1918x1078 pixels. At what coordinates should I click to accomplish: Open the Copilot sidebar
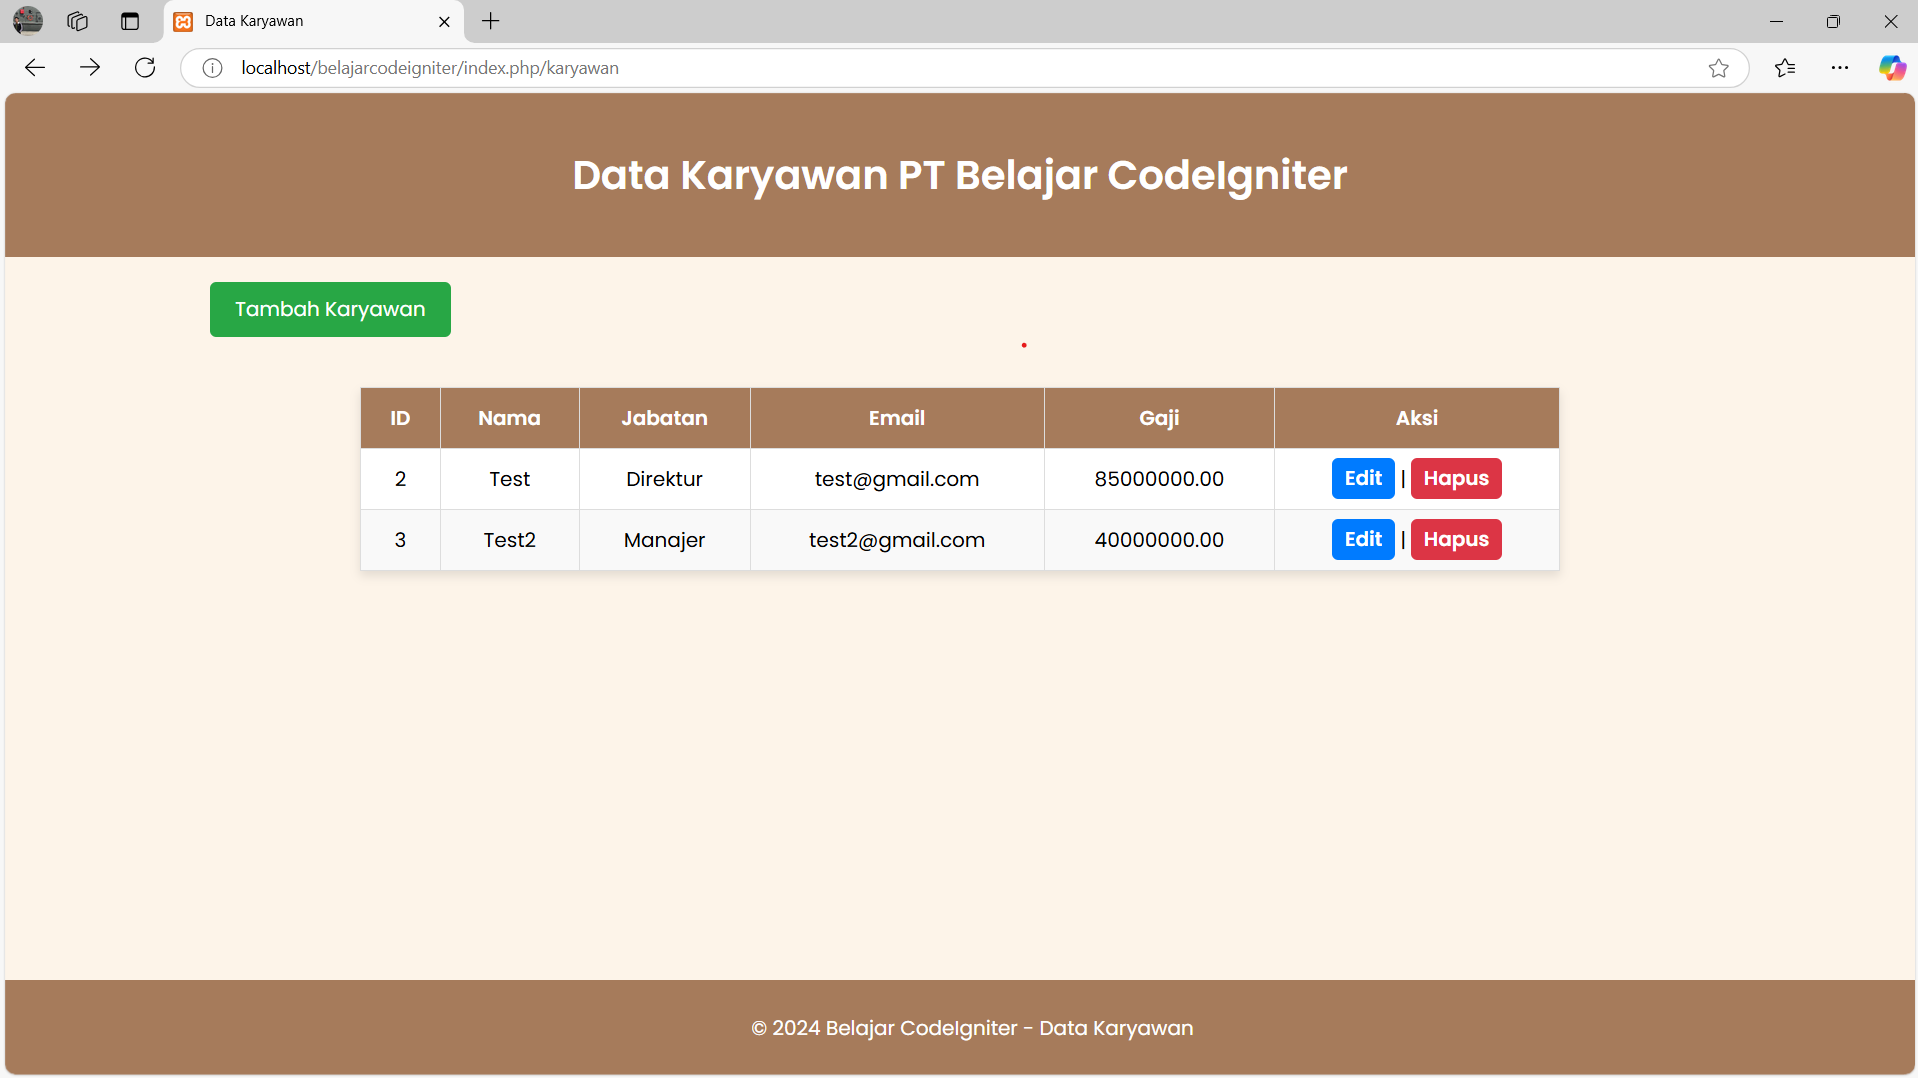click(x=1892, y=68)
